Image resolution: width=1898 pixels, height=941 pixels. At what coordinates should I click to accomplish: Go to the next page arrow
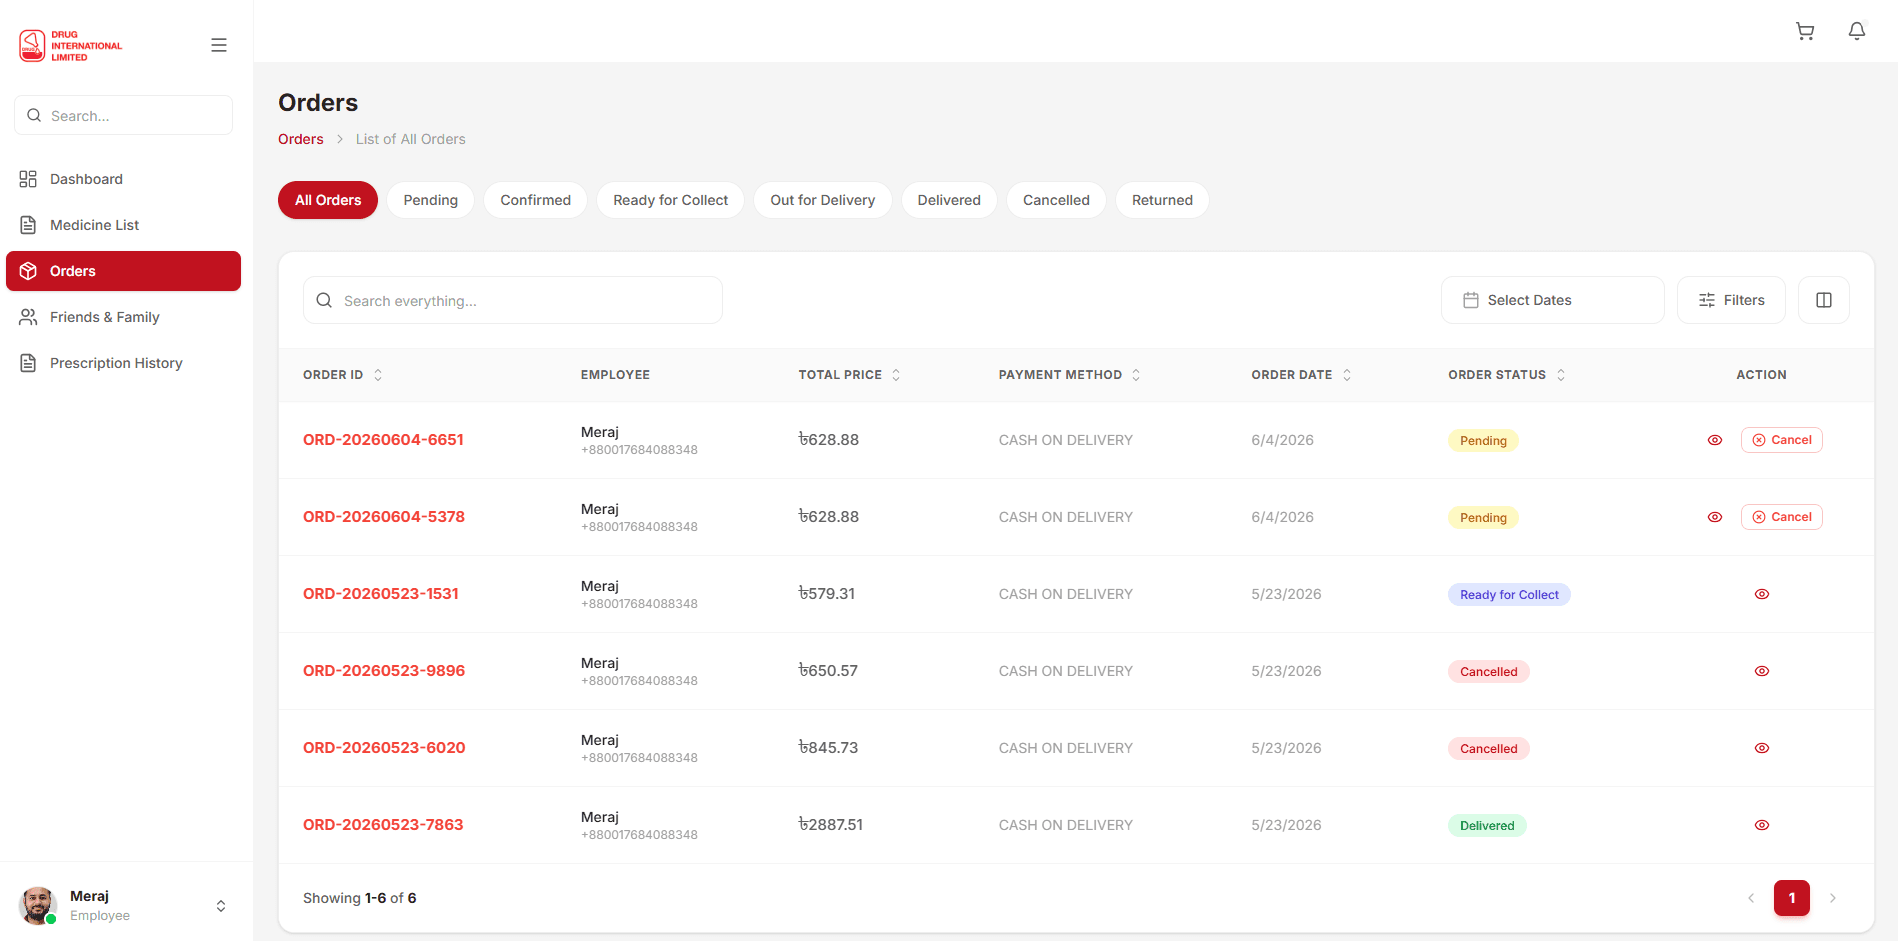(1833, 898)
